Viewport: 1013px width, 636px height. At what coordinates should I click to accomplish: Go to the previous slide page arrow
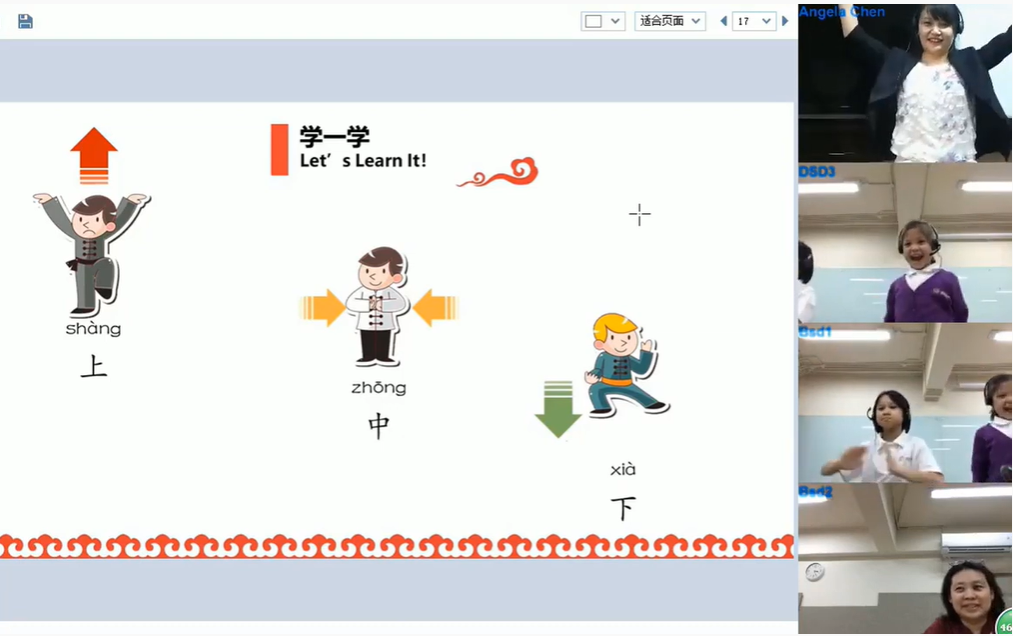(x=723, y=21)
